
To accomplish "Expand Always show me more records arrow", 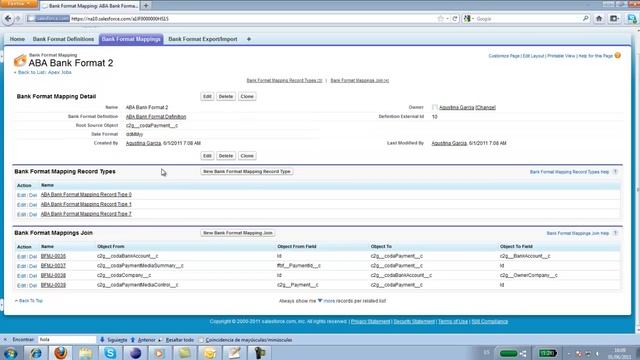I will (x=320, y=300).
